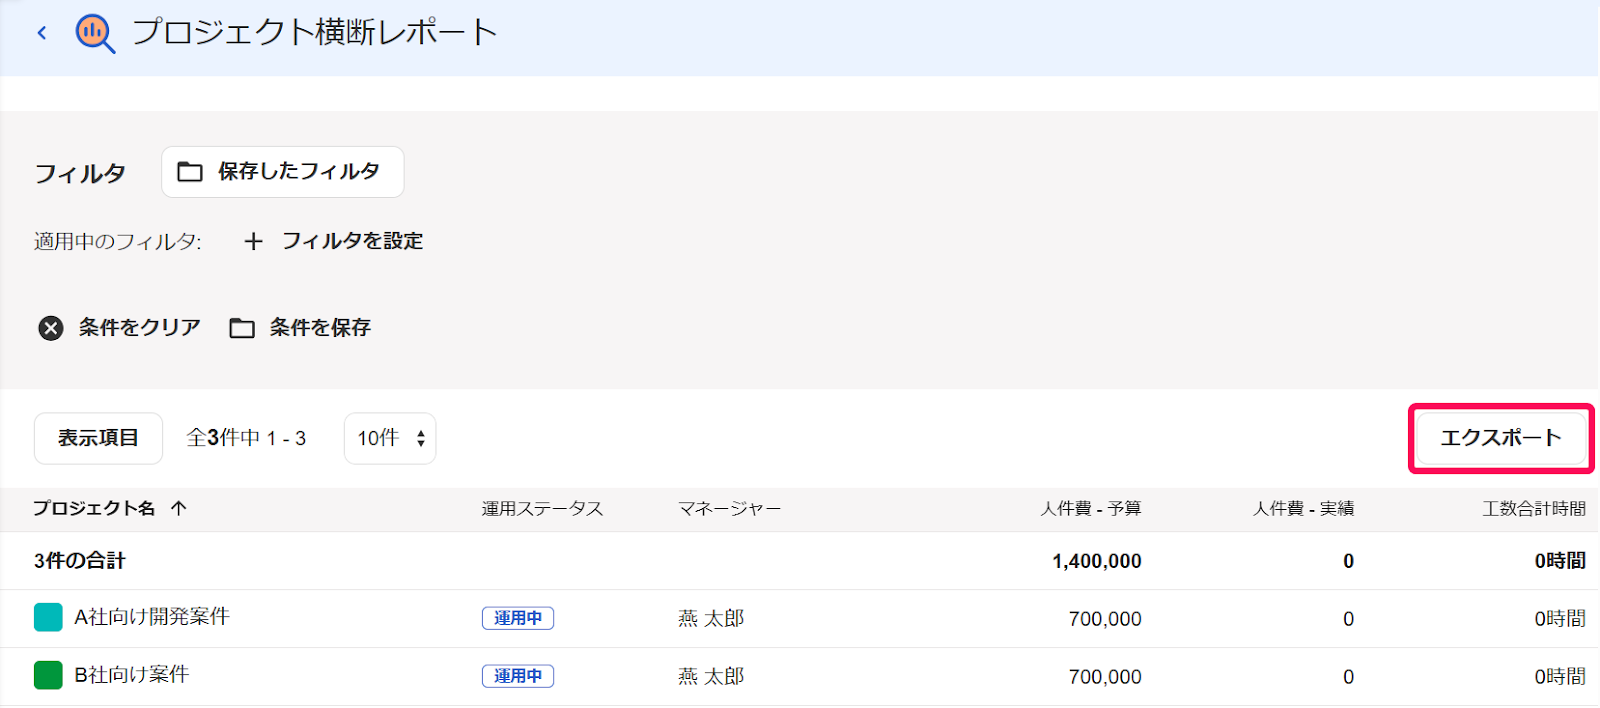Click the green color swatch of B社向け案件
Screen dimensions: 1600x708
point(48,675)
